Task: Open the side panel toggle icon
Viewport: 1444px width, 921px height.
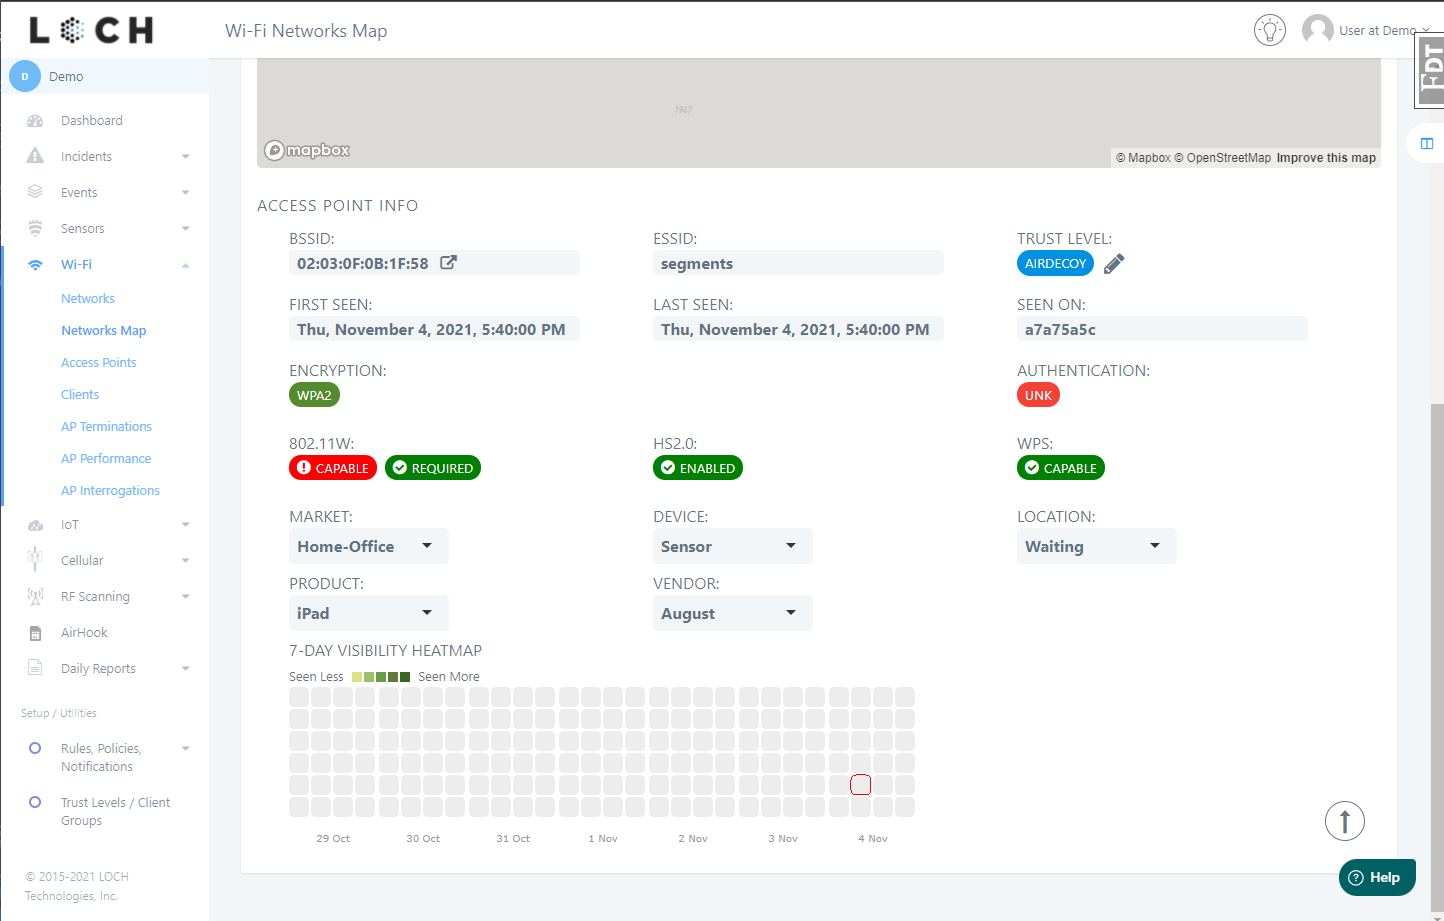Action: point(1427,144)
